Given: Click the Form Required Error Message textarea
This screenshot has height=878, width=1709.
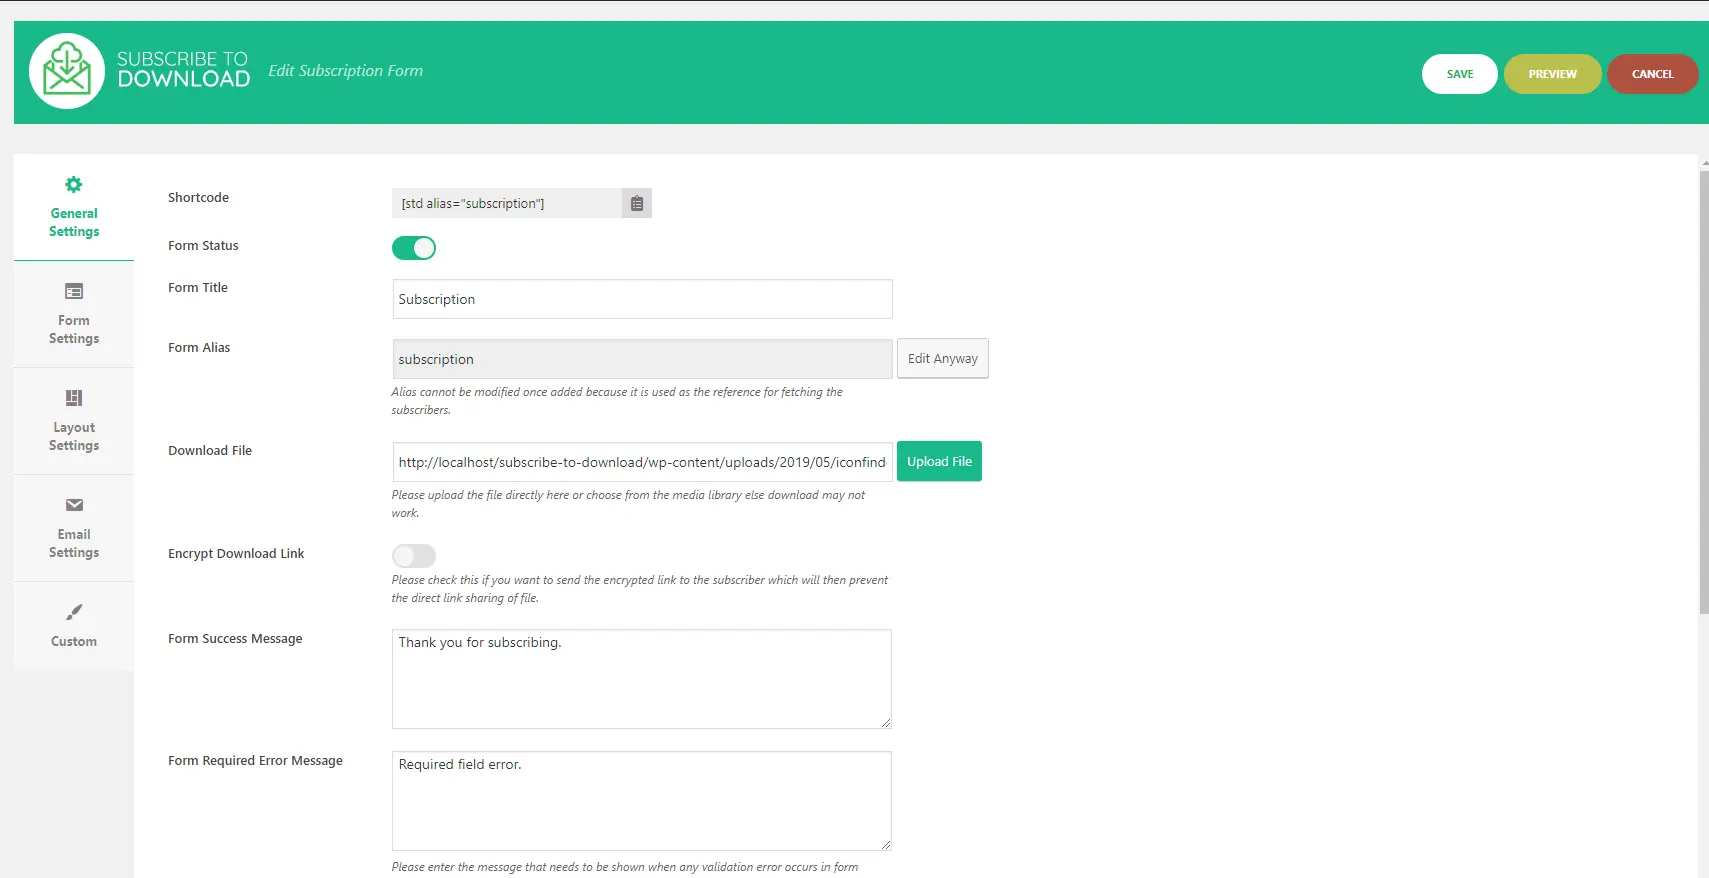Looking at the screenshot, I should click(642, 801).
